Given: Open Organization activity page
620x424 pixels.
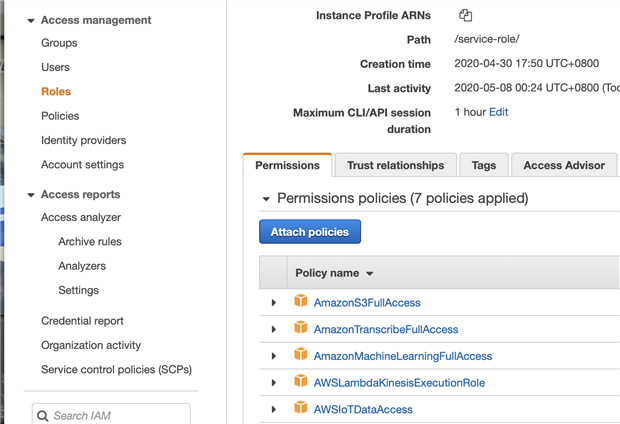Looking at the screenshot, I should coord(91,345).
